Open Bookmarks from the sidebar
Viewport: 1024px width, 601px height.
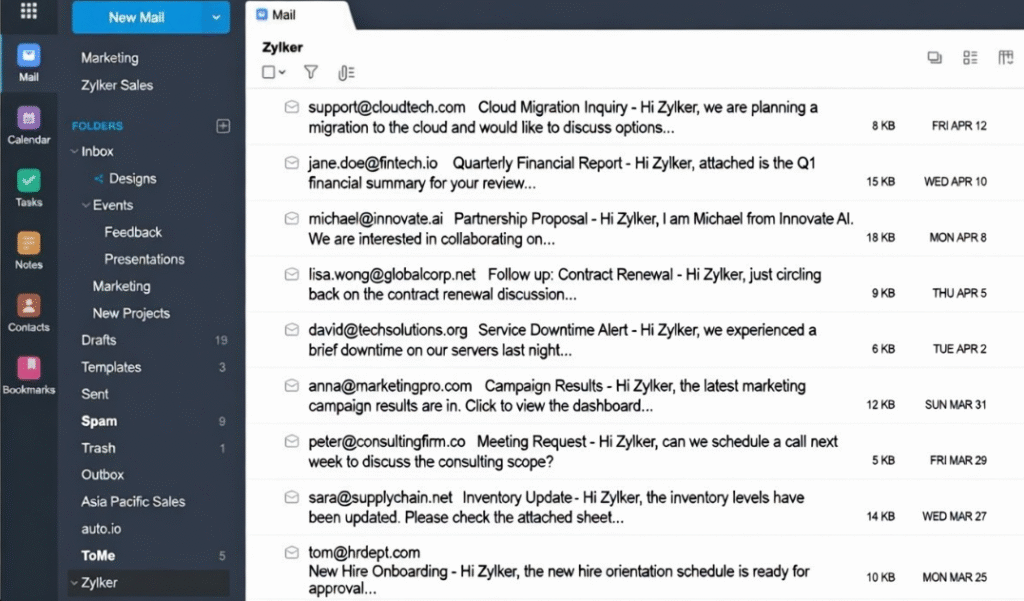[x=27, y=366]
